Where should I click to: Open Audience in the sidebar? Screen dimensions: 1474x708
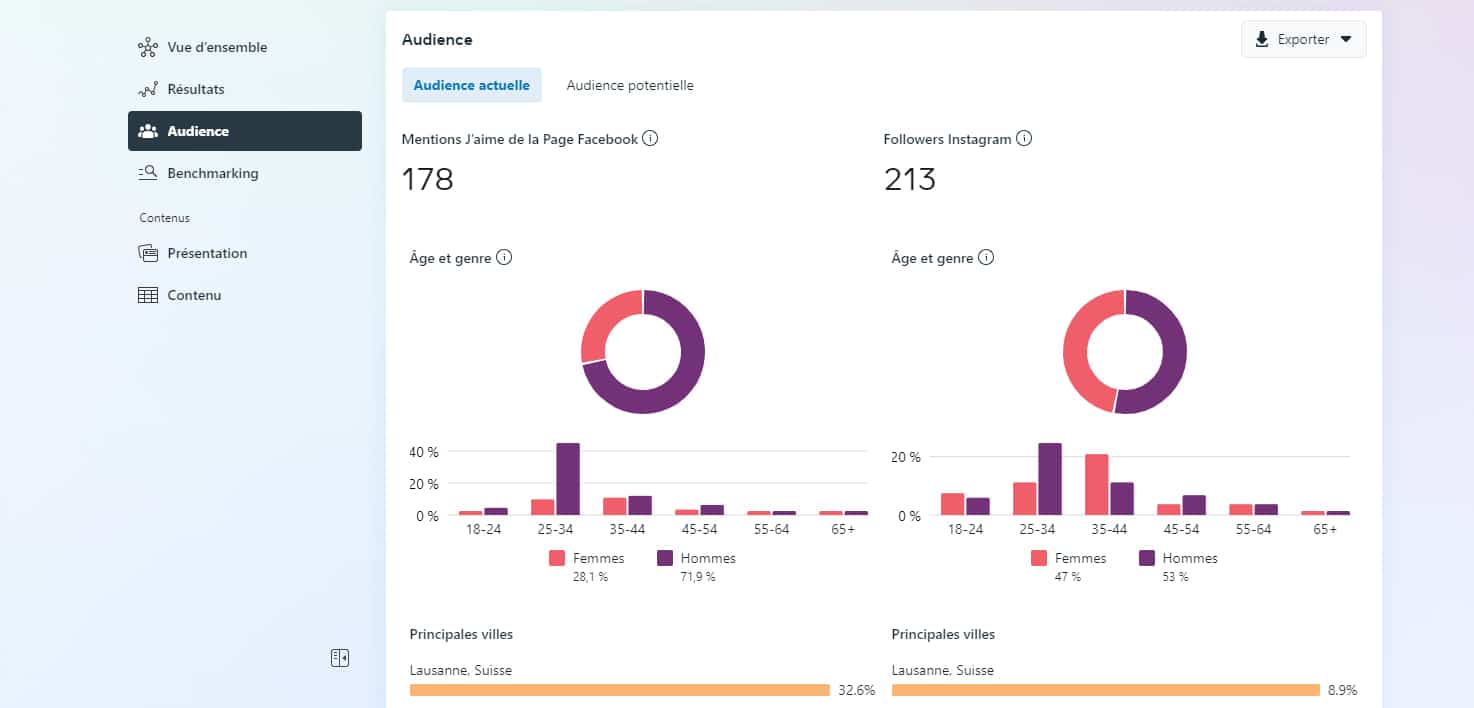245,131
